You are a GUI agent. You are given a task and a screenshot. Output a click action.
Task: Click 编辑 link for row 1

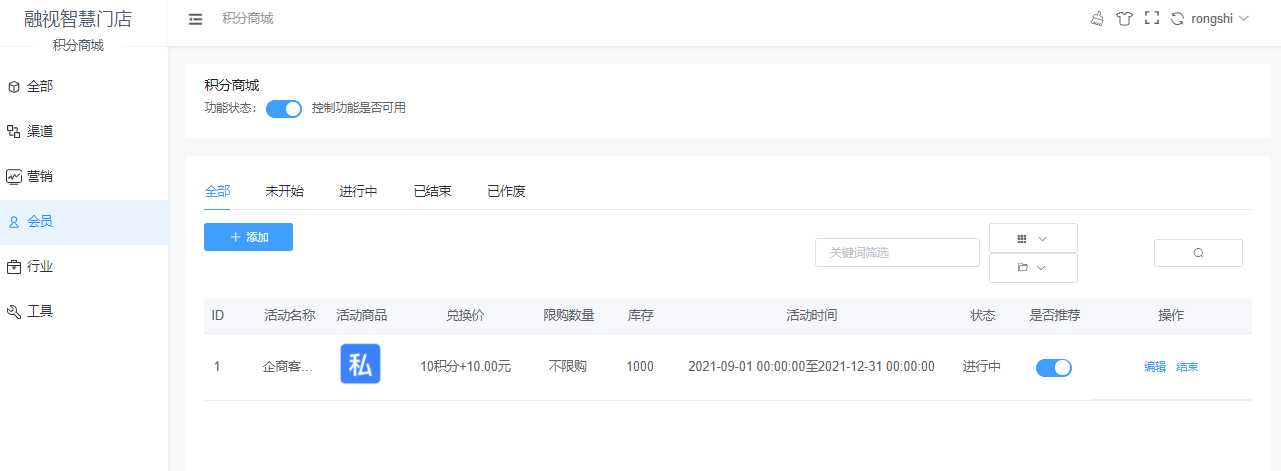click(1155, 367)
